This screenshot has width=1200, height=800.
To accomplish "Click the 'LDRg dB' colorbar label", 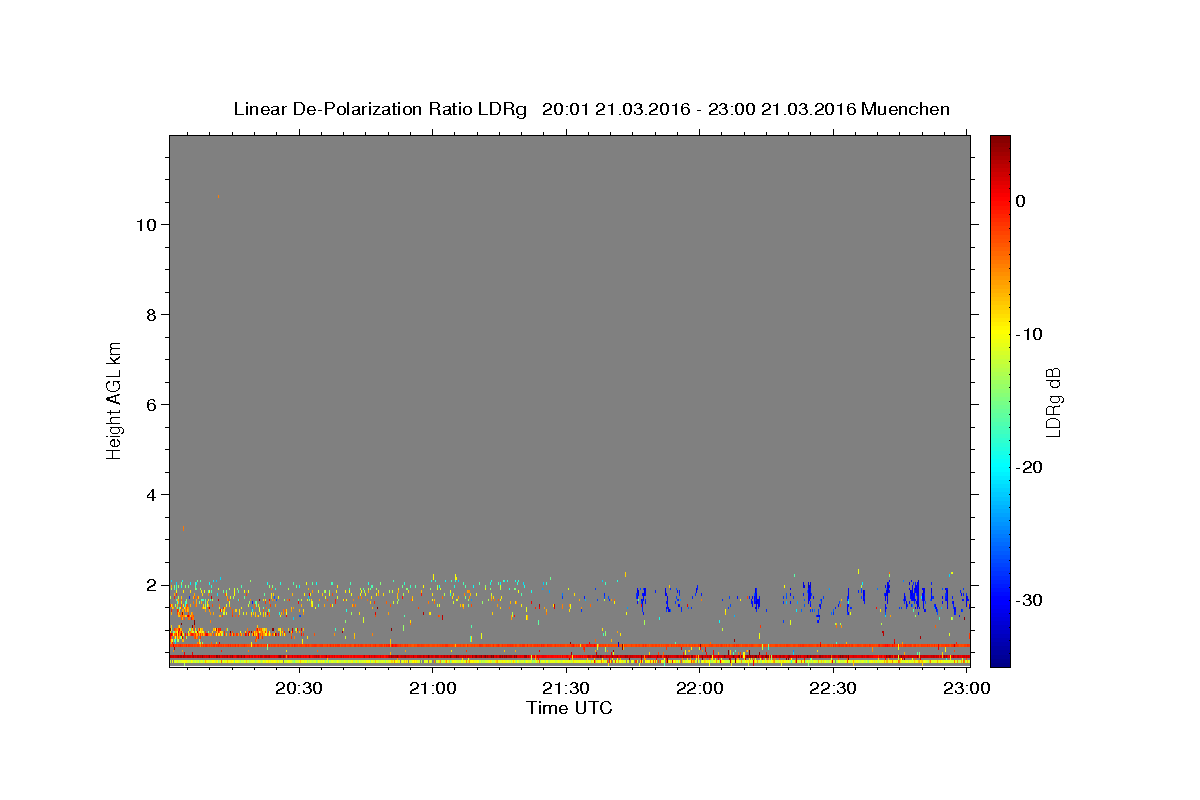I will point(1053,402).
